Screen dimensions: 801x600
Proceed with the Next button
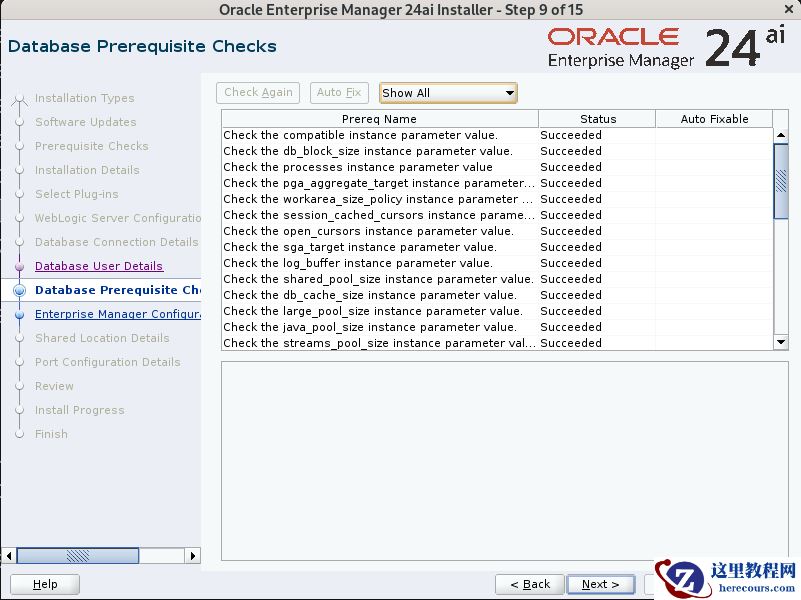pyautogui.click(x=600, y=584)
